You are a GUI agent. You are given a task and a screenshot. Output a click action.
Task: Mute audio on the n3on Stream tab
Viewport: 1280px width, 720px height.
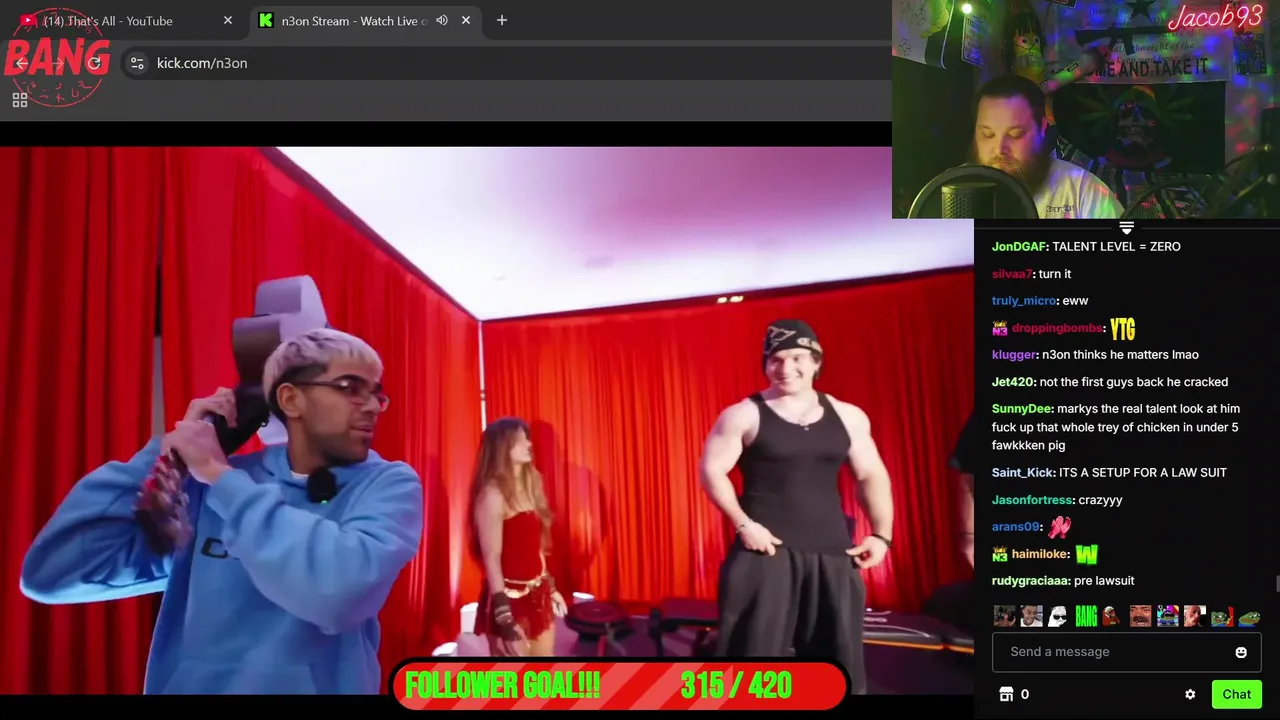point(441,20)
